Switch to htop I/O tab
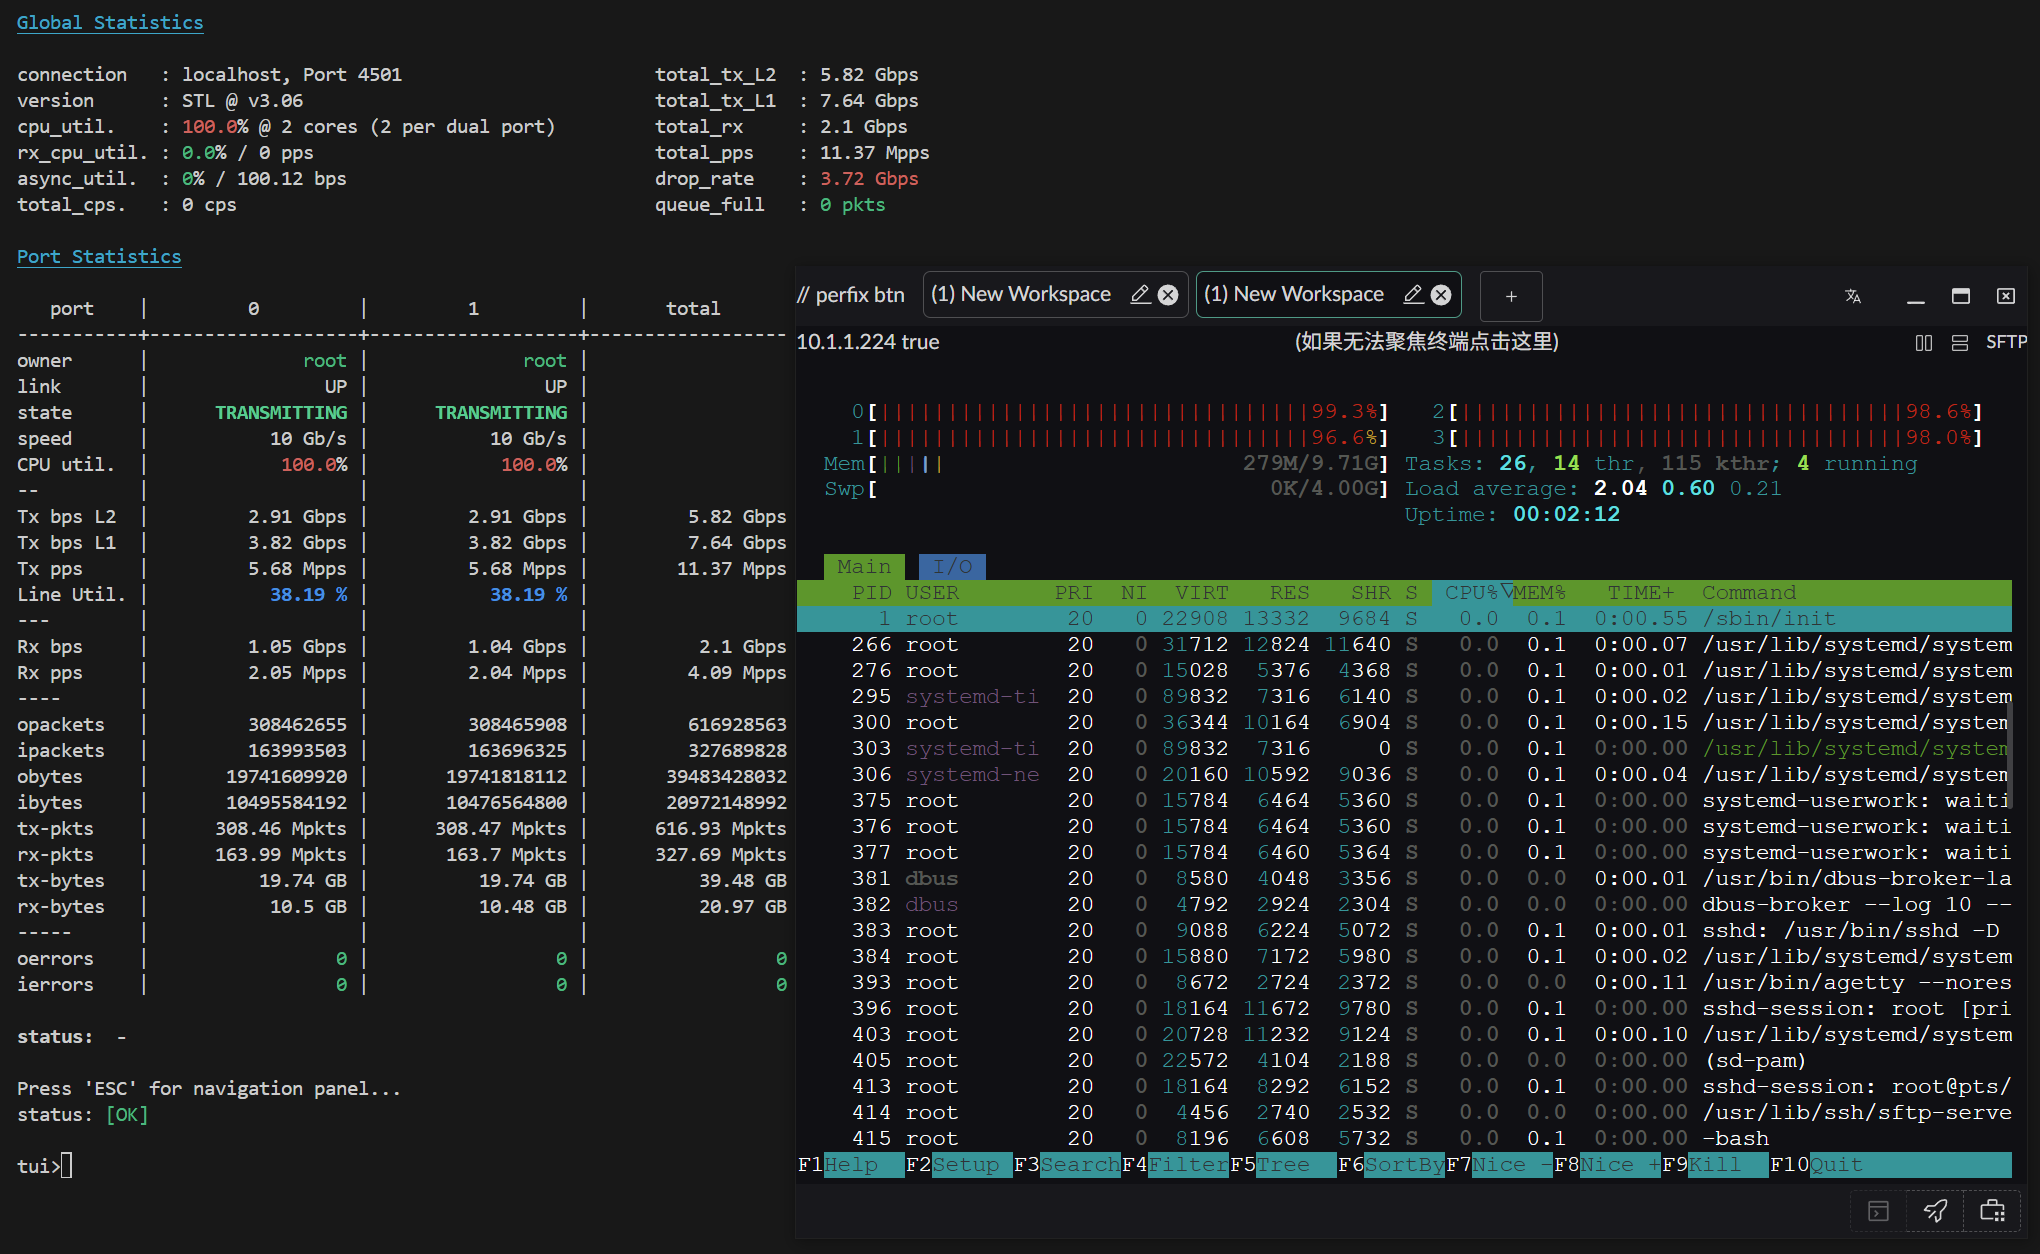 (x=952, y=567)
